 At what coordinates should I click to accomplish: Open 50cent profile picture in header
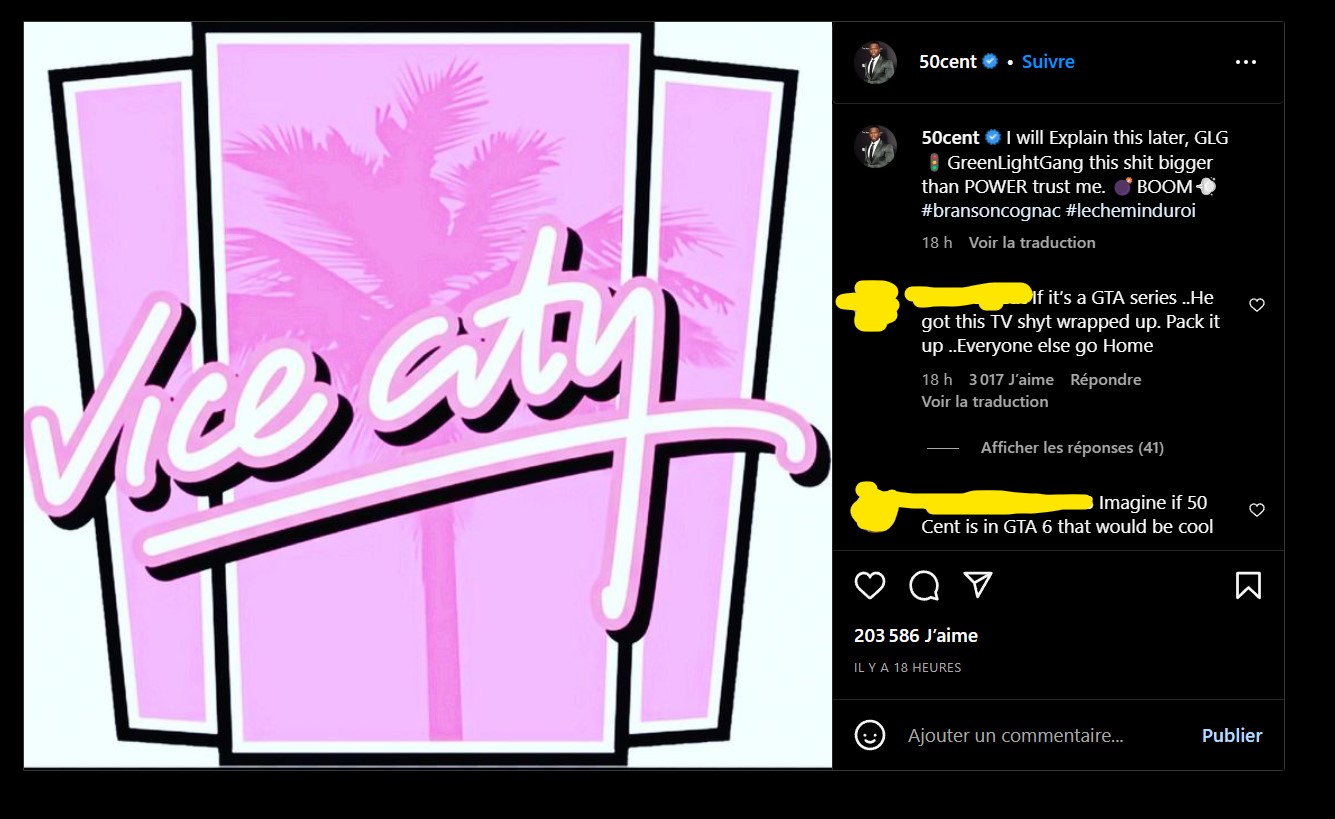tap(874, 62)
